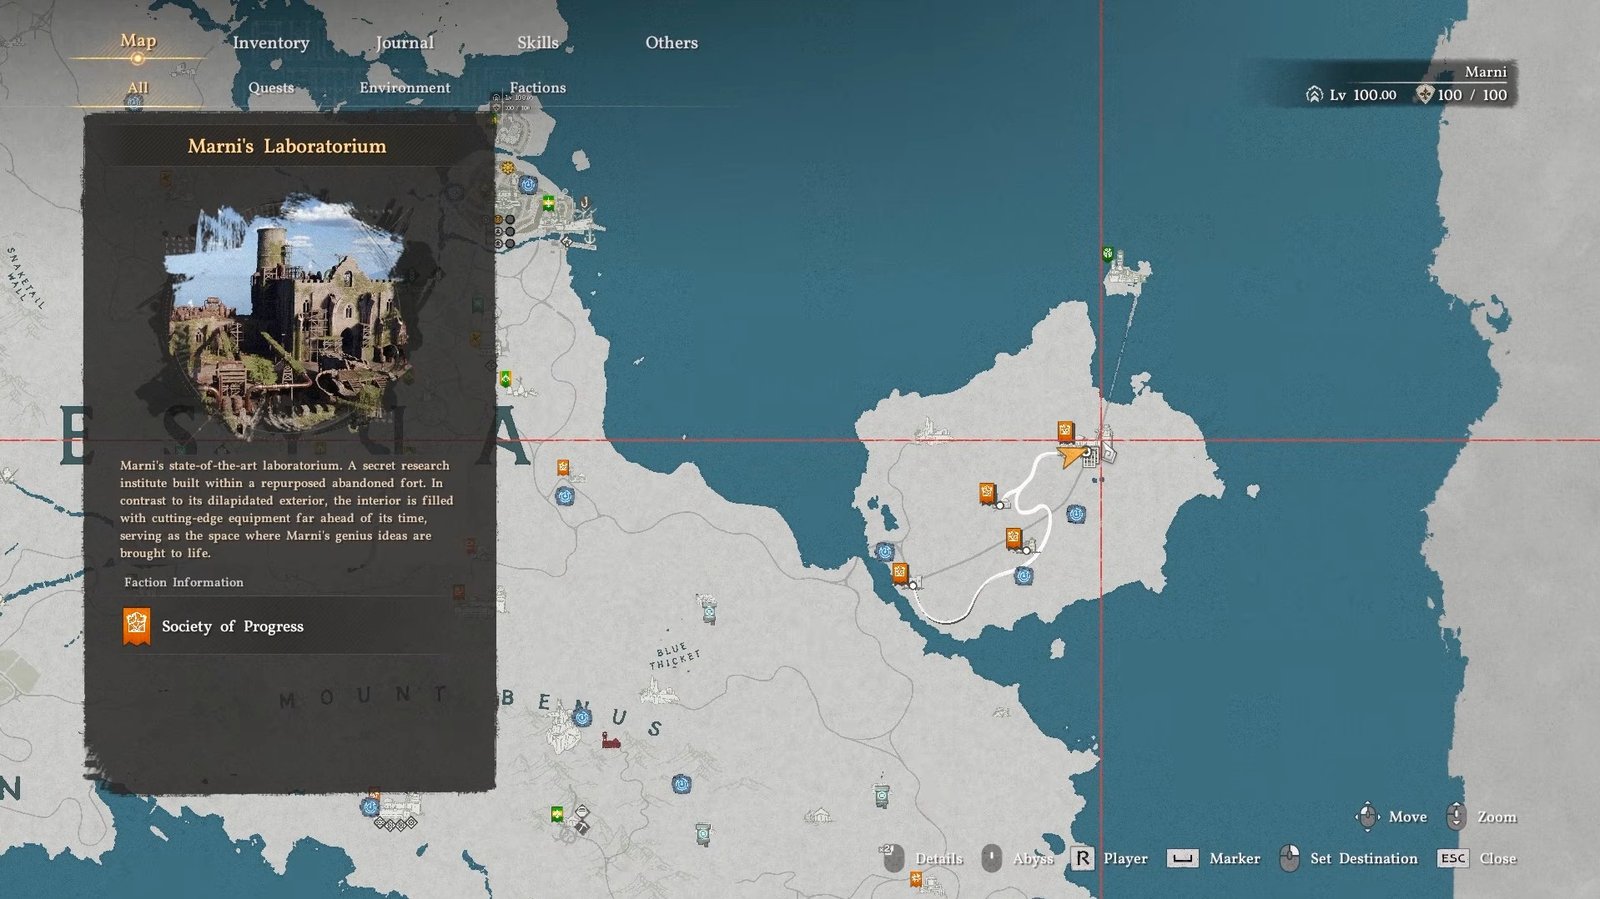Screen dimensions: 1600x899
Task: Select orange banner directly above player arrow
Action: [1066, 432]
